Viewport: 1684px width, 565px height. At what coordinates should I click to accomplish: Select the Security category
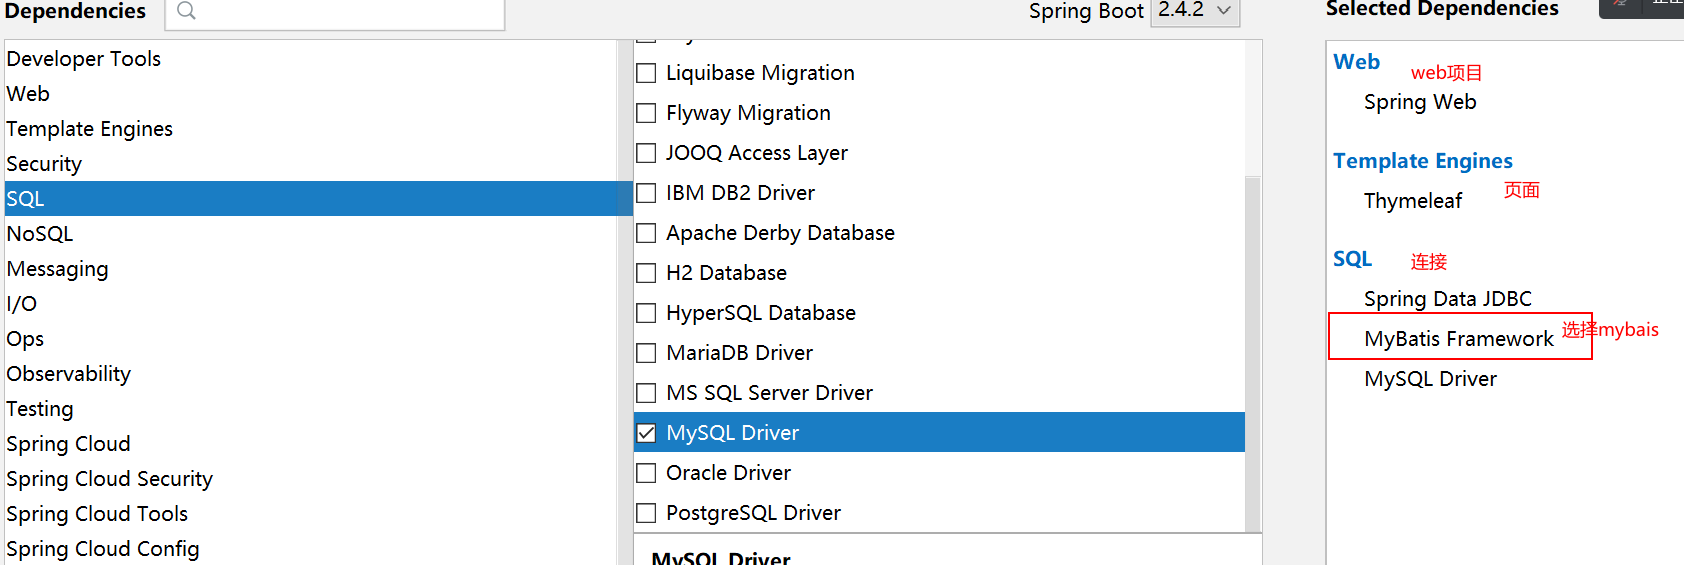pos(311,164)
